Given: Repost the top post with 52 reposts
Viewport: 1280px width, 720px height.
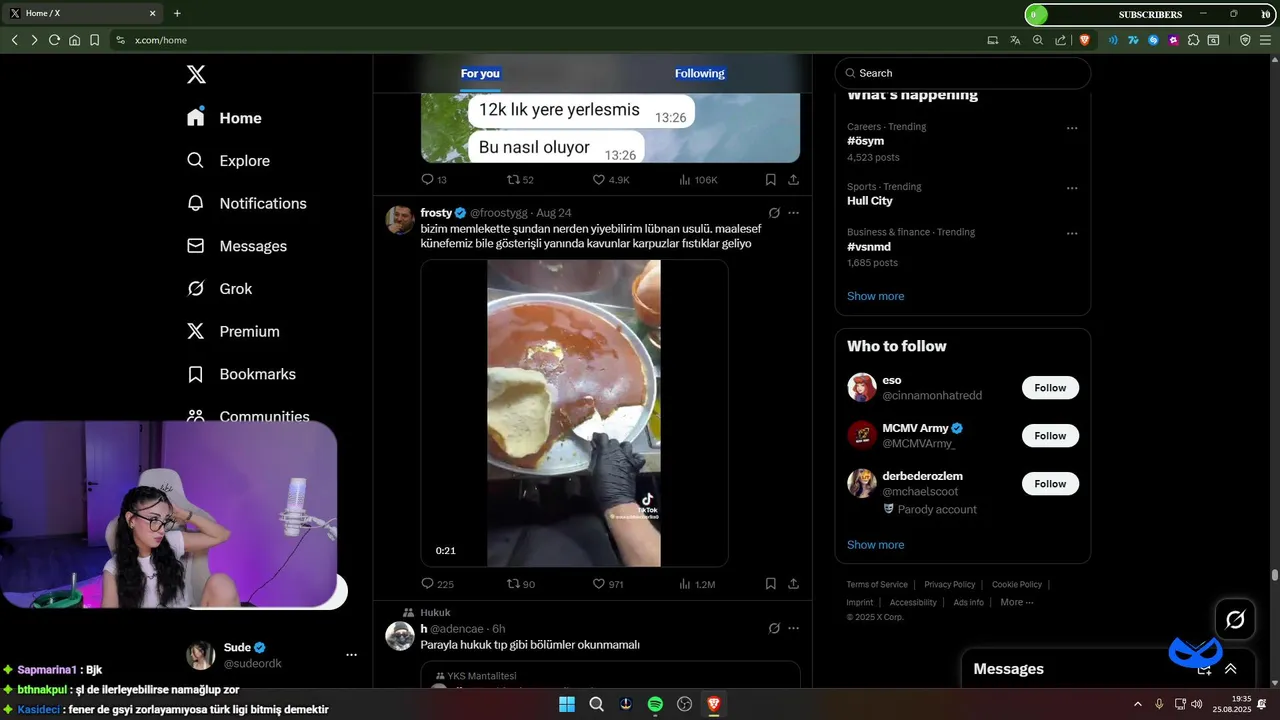Looking at the screenshot, I should [x=520, y=180].
